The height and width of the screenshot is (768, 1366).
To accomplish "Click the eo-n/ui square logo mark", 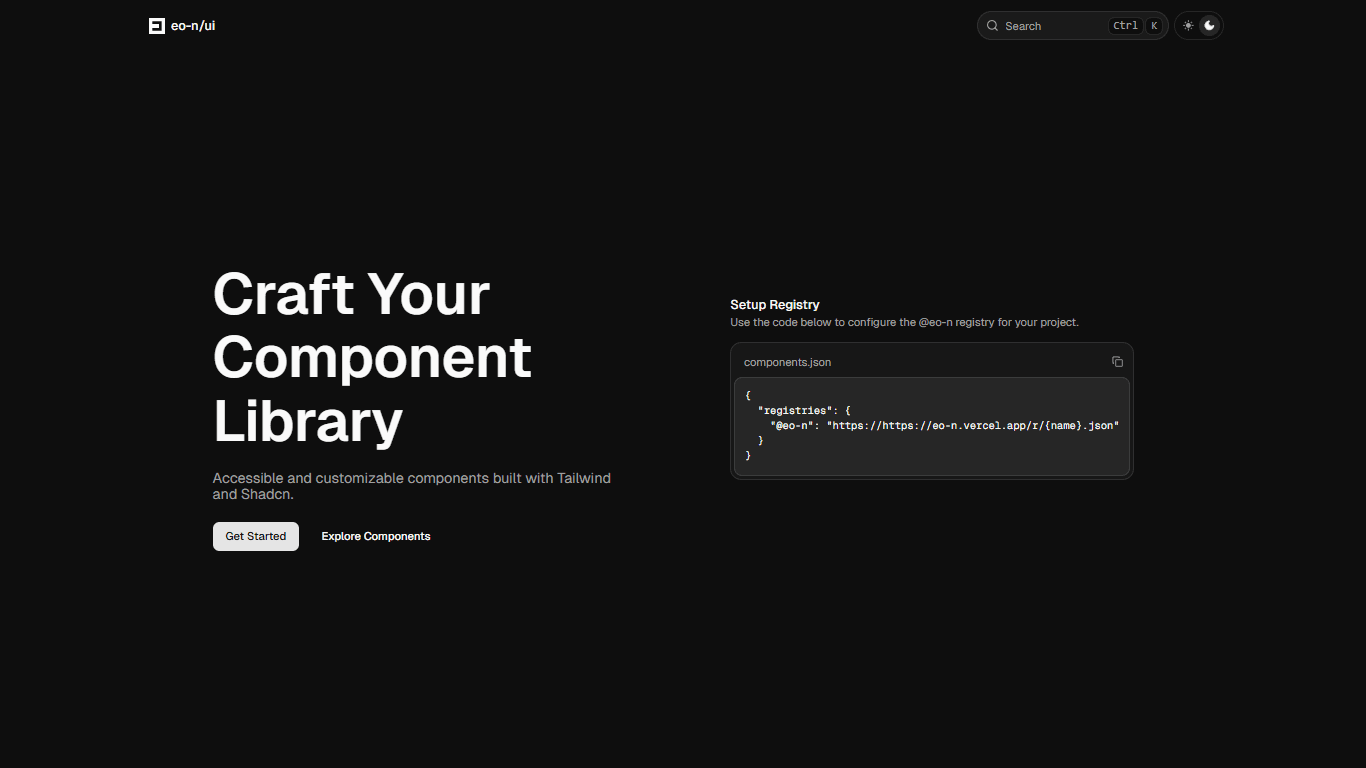I will pyautogui.click(x=156, y=25).
